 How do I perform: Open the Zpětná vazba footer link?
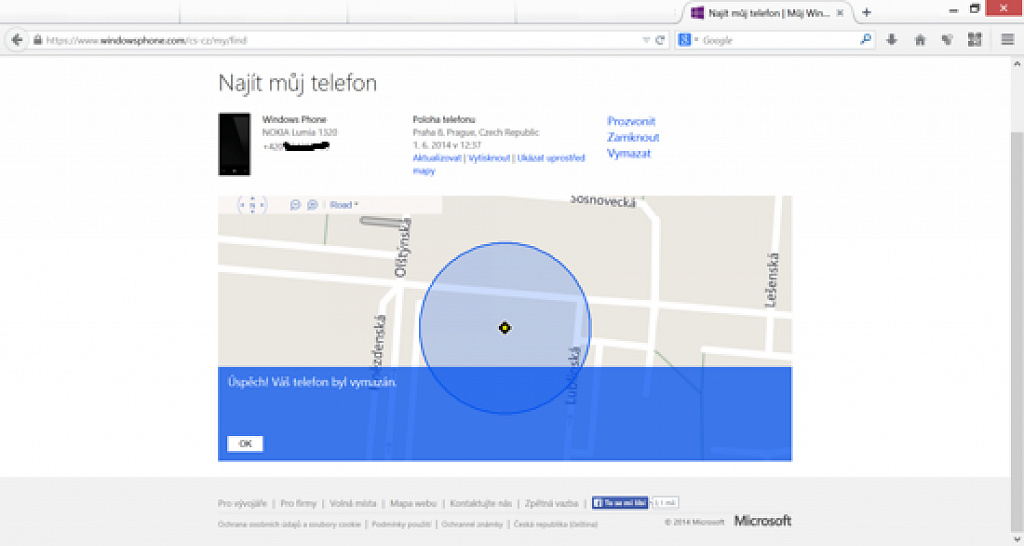pos(551,503)
